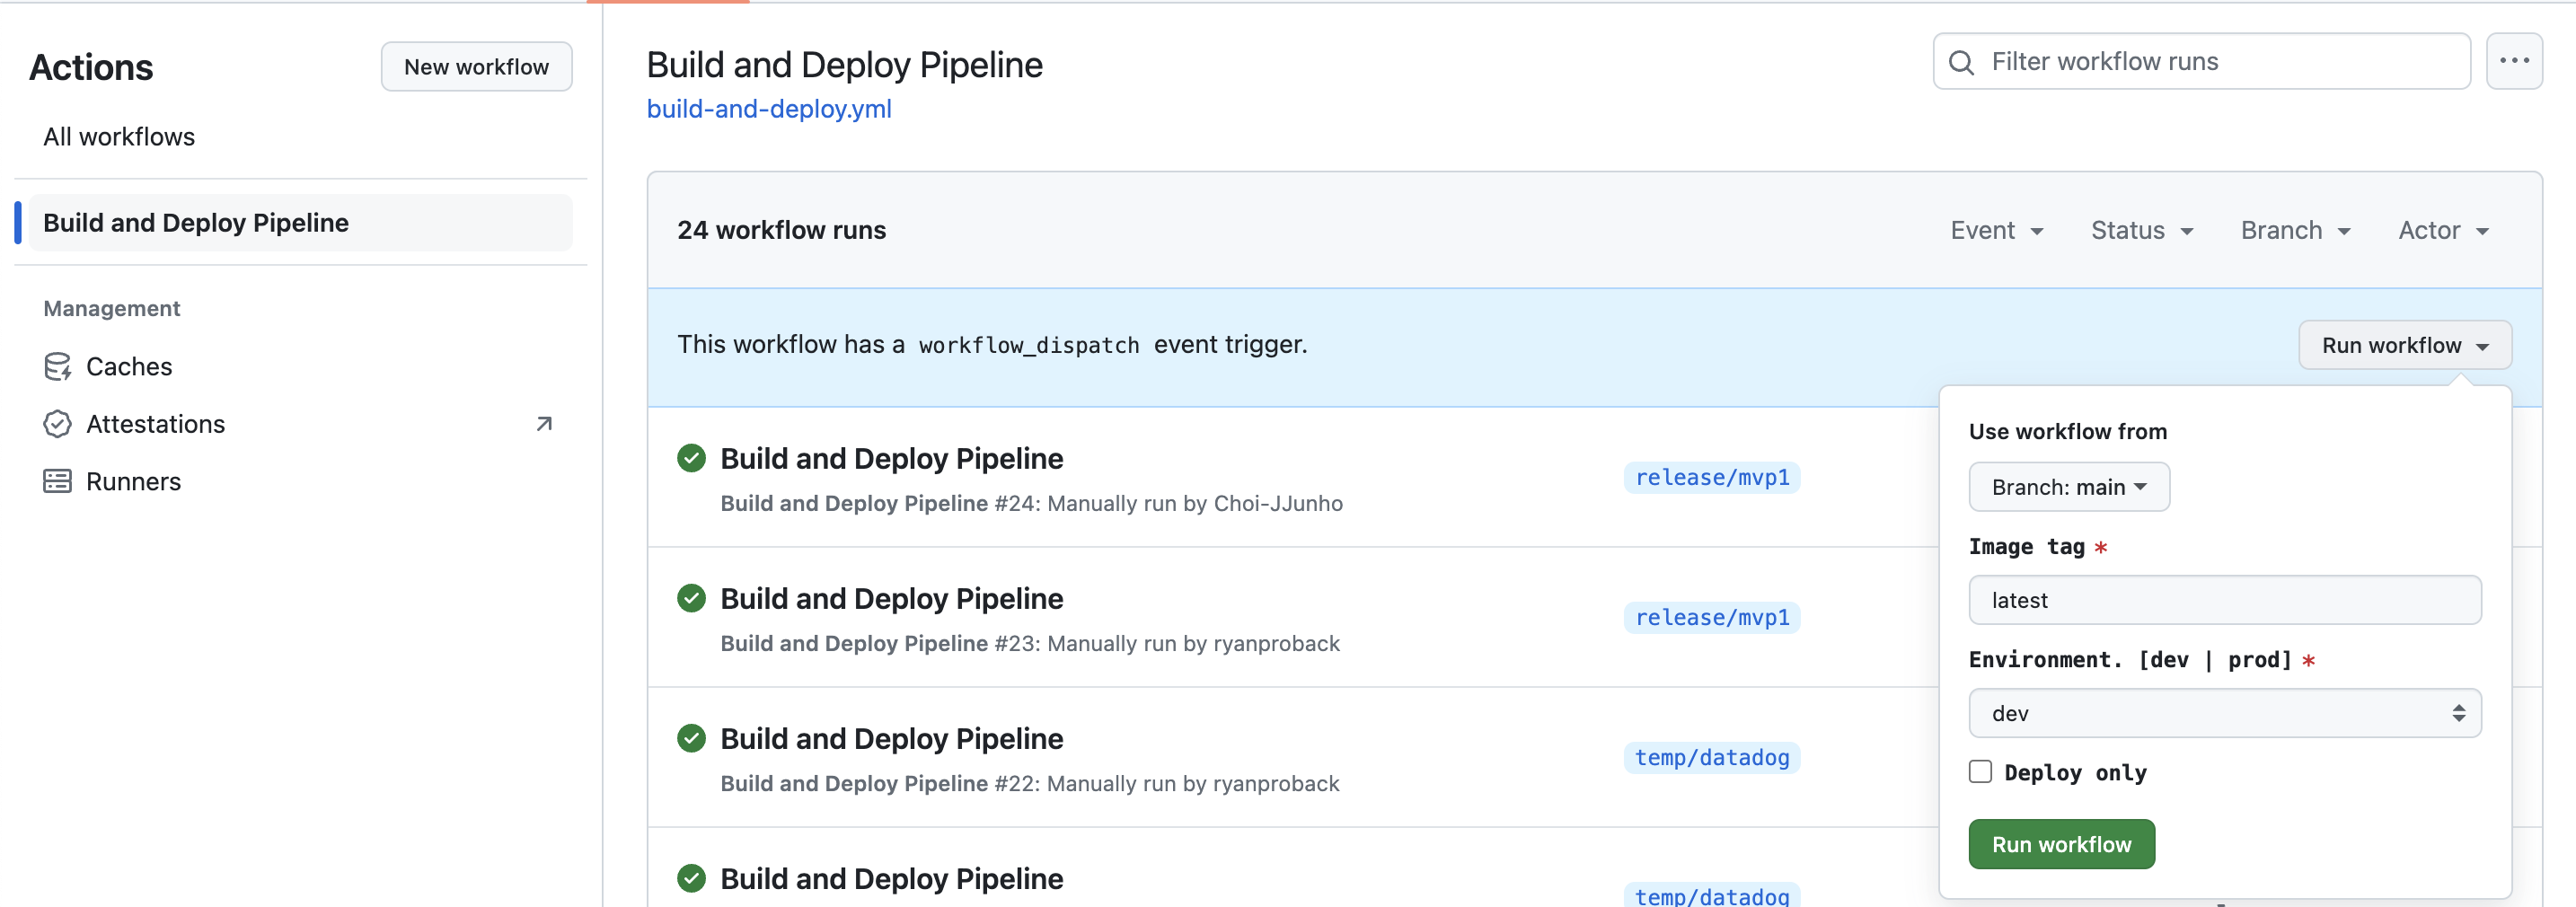Click the Attestations external link arrow
Image resolution: width=2576 pixels, height=907 pixels.
click(544, 424)
